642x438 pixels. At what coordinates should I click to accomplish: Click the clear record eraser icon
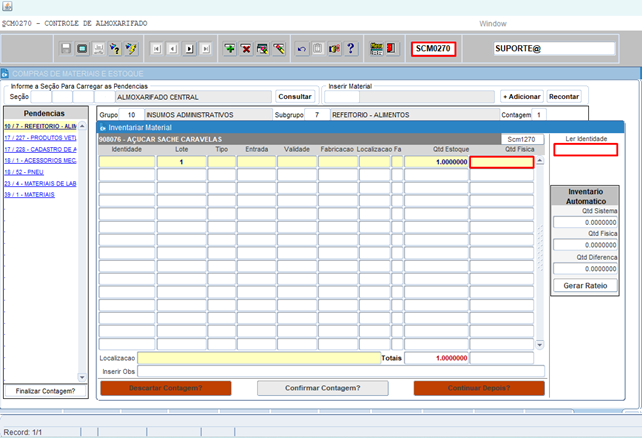(x=279, y=49)
